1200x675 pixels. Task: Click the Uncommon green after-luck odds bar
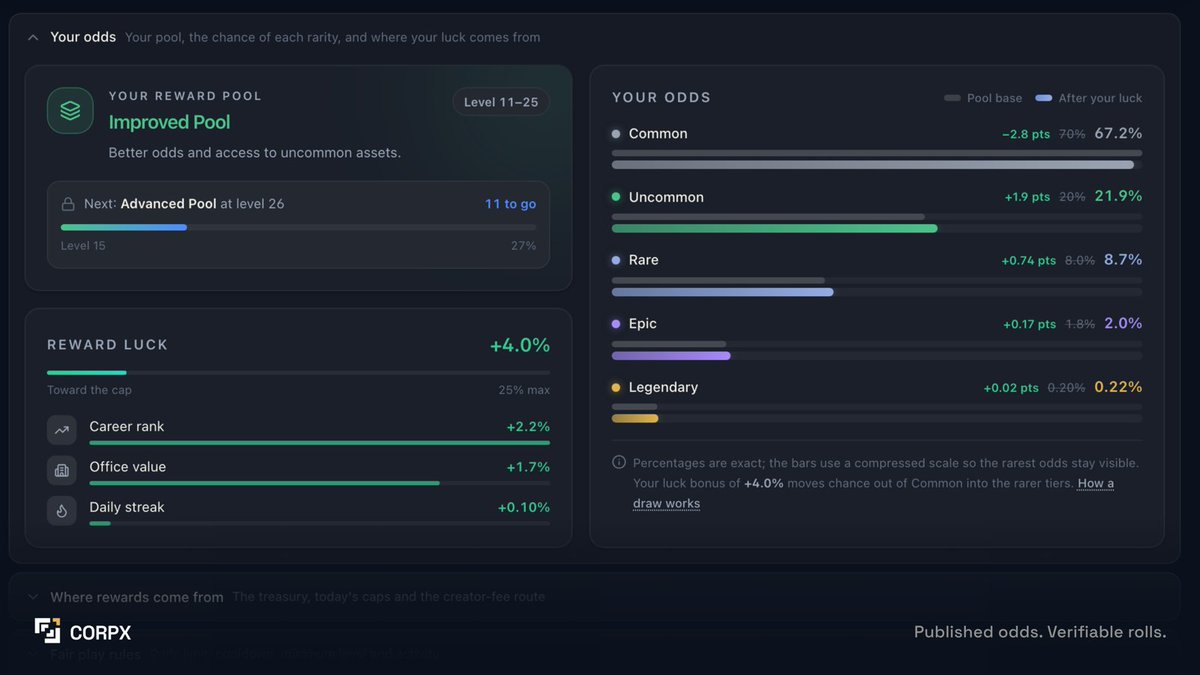click(x=775, y=228)
